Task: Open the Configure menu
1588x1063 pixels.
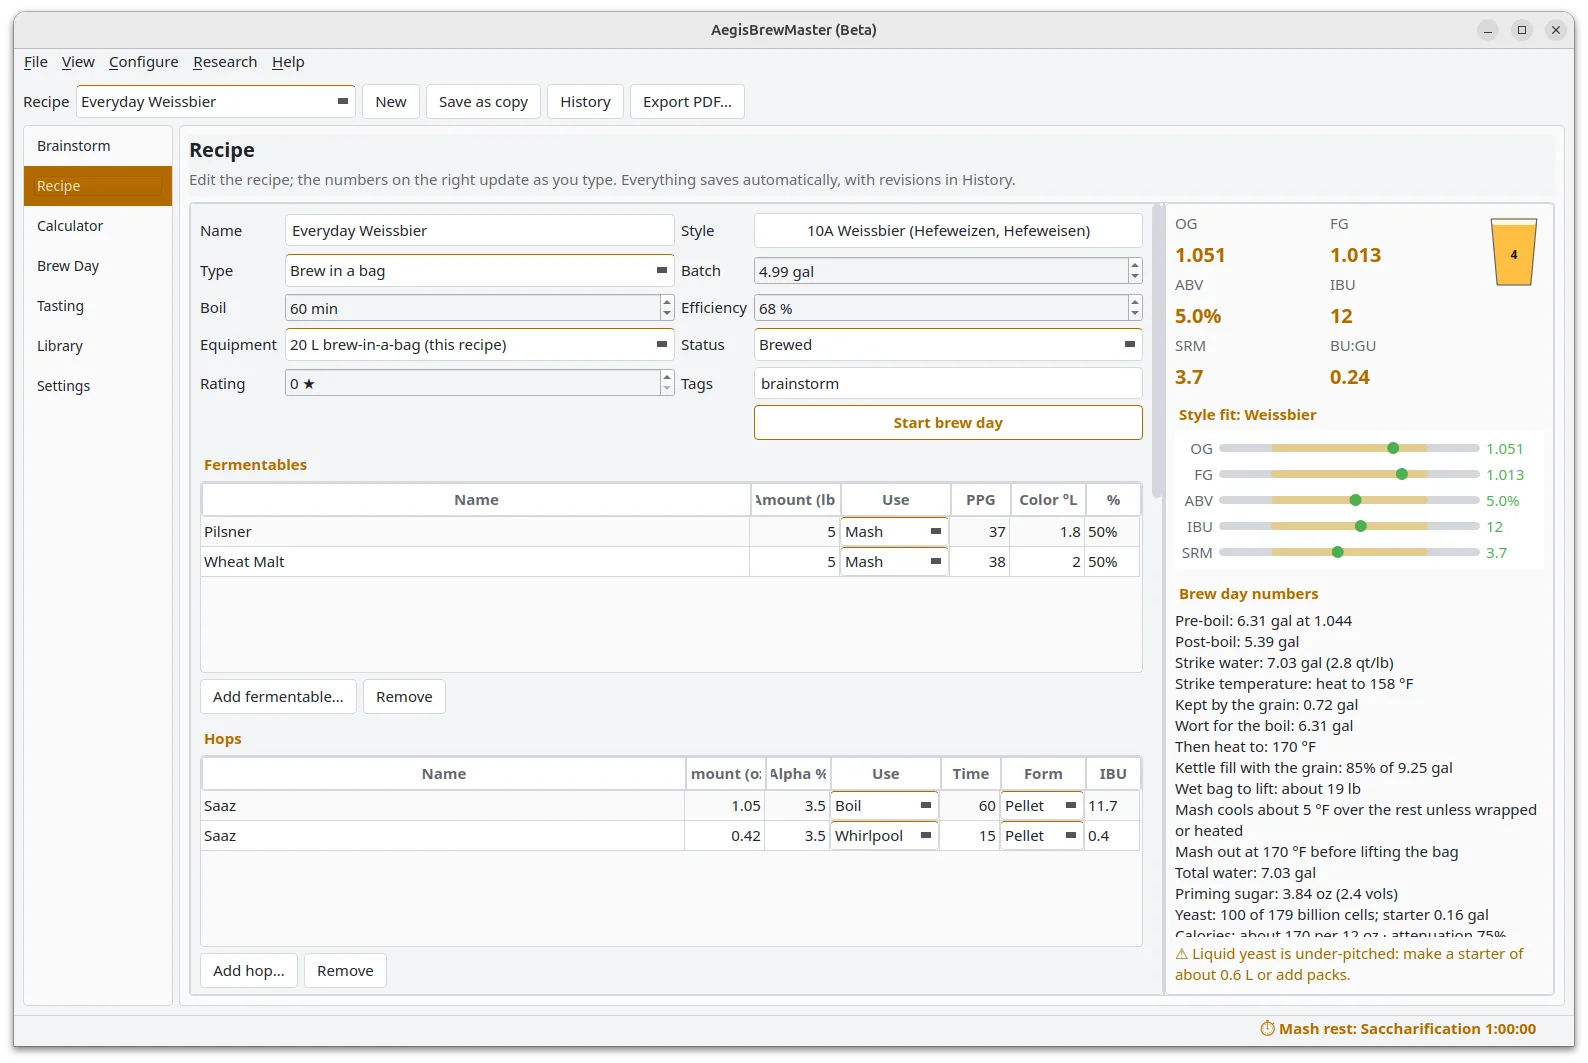Action: [144, 62]
